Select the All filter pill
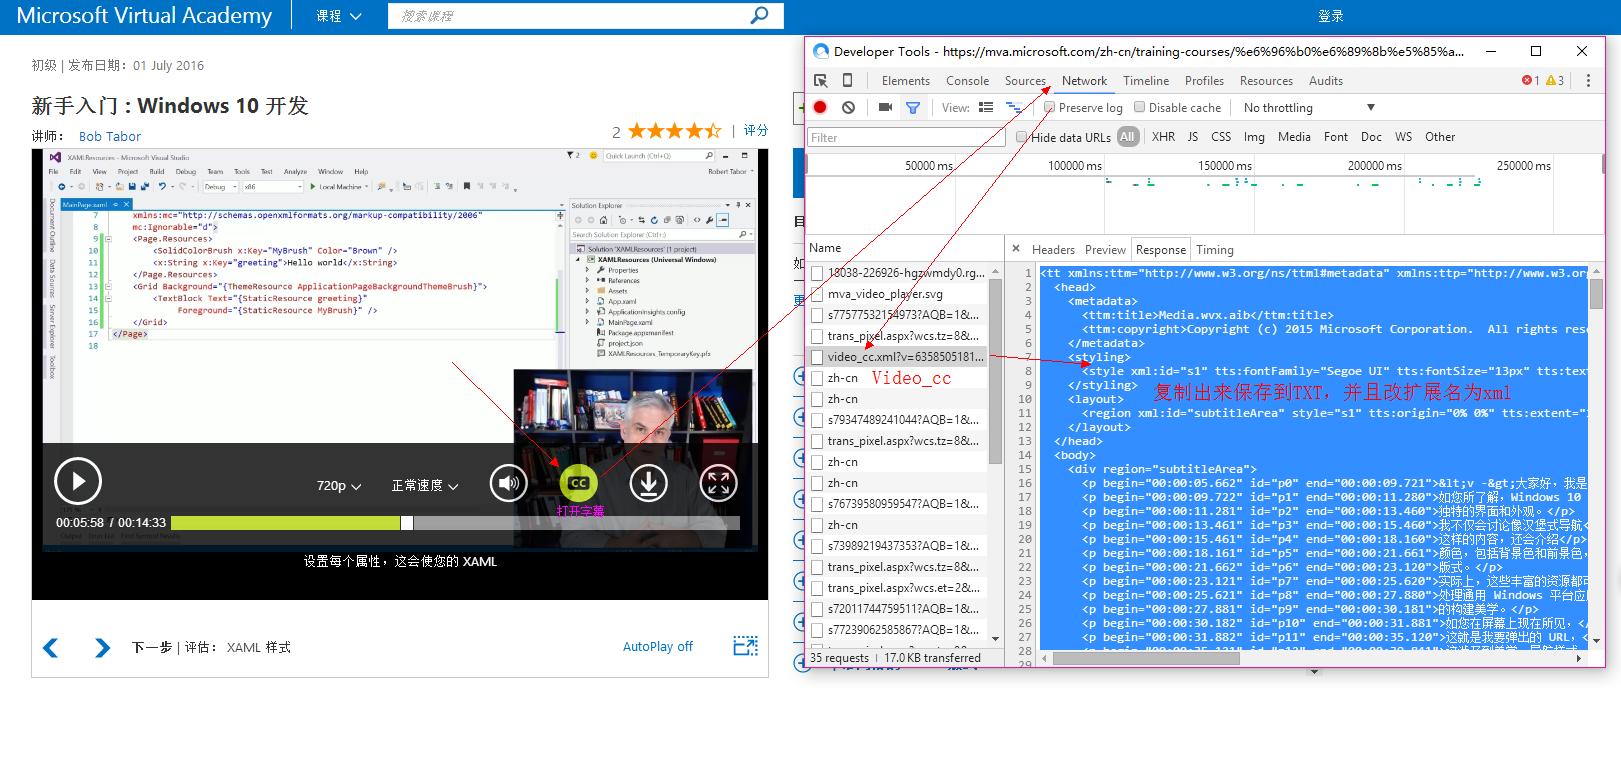 1128,137
